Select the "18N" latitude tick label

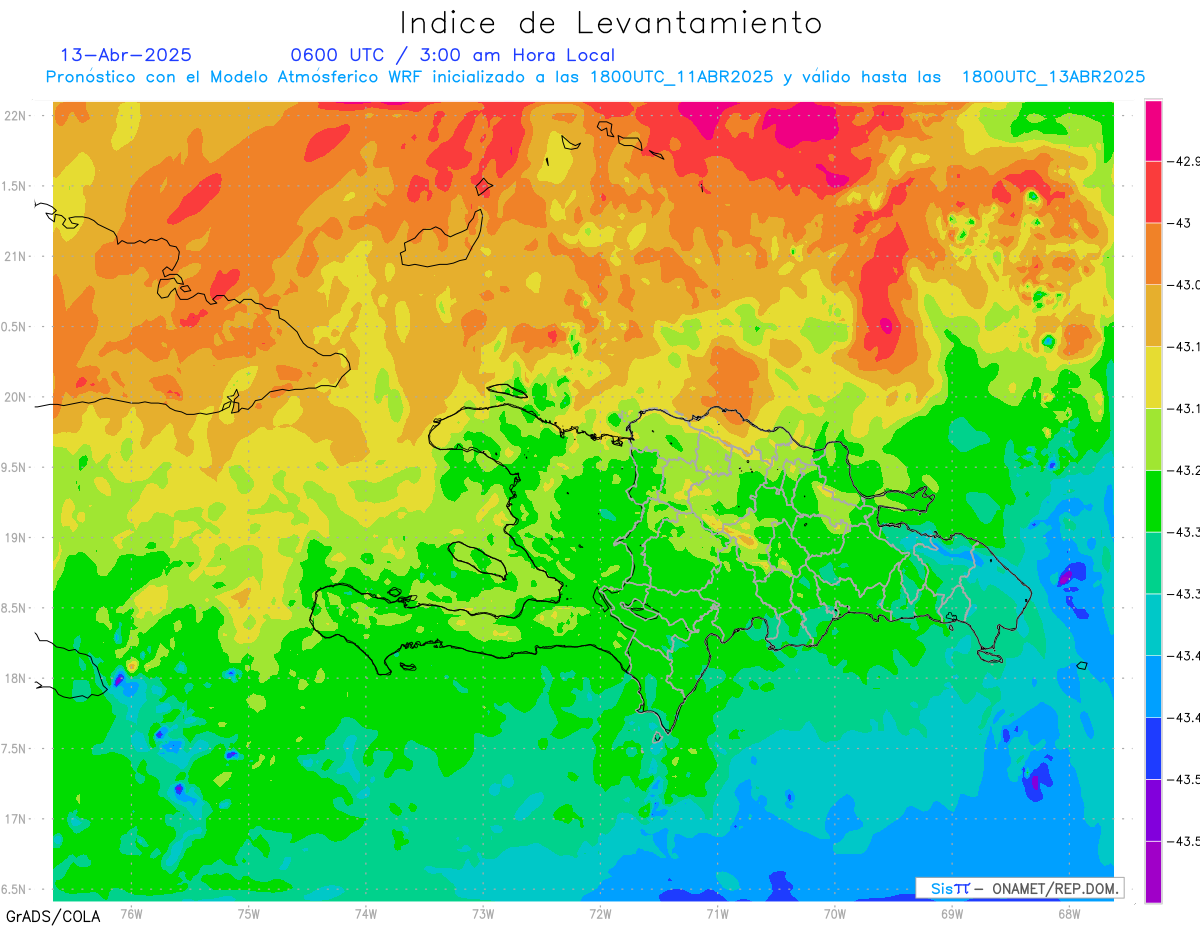(x=16, y=678)
